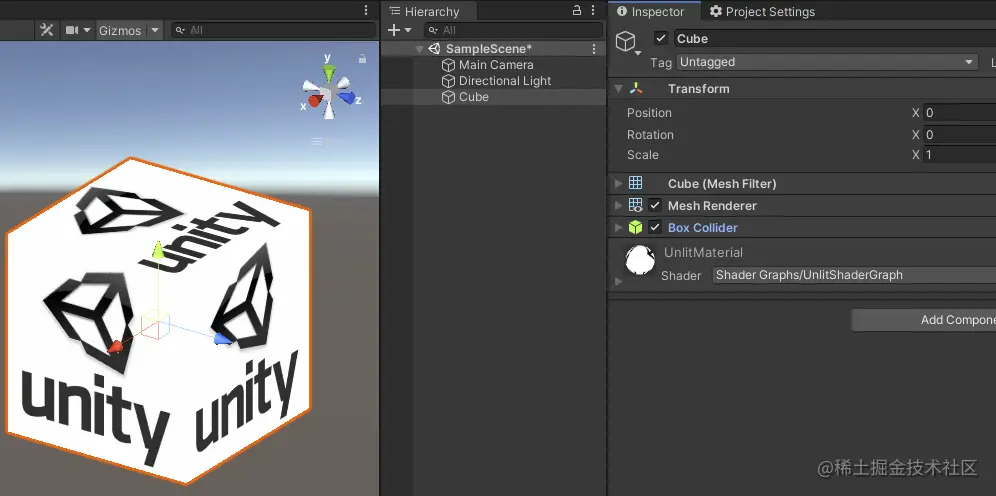Toggle the Gizmos button
This screenshot has width=996, height=496.
click(120, 30)
